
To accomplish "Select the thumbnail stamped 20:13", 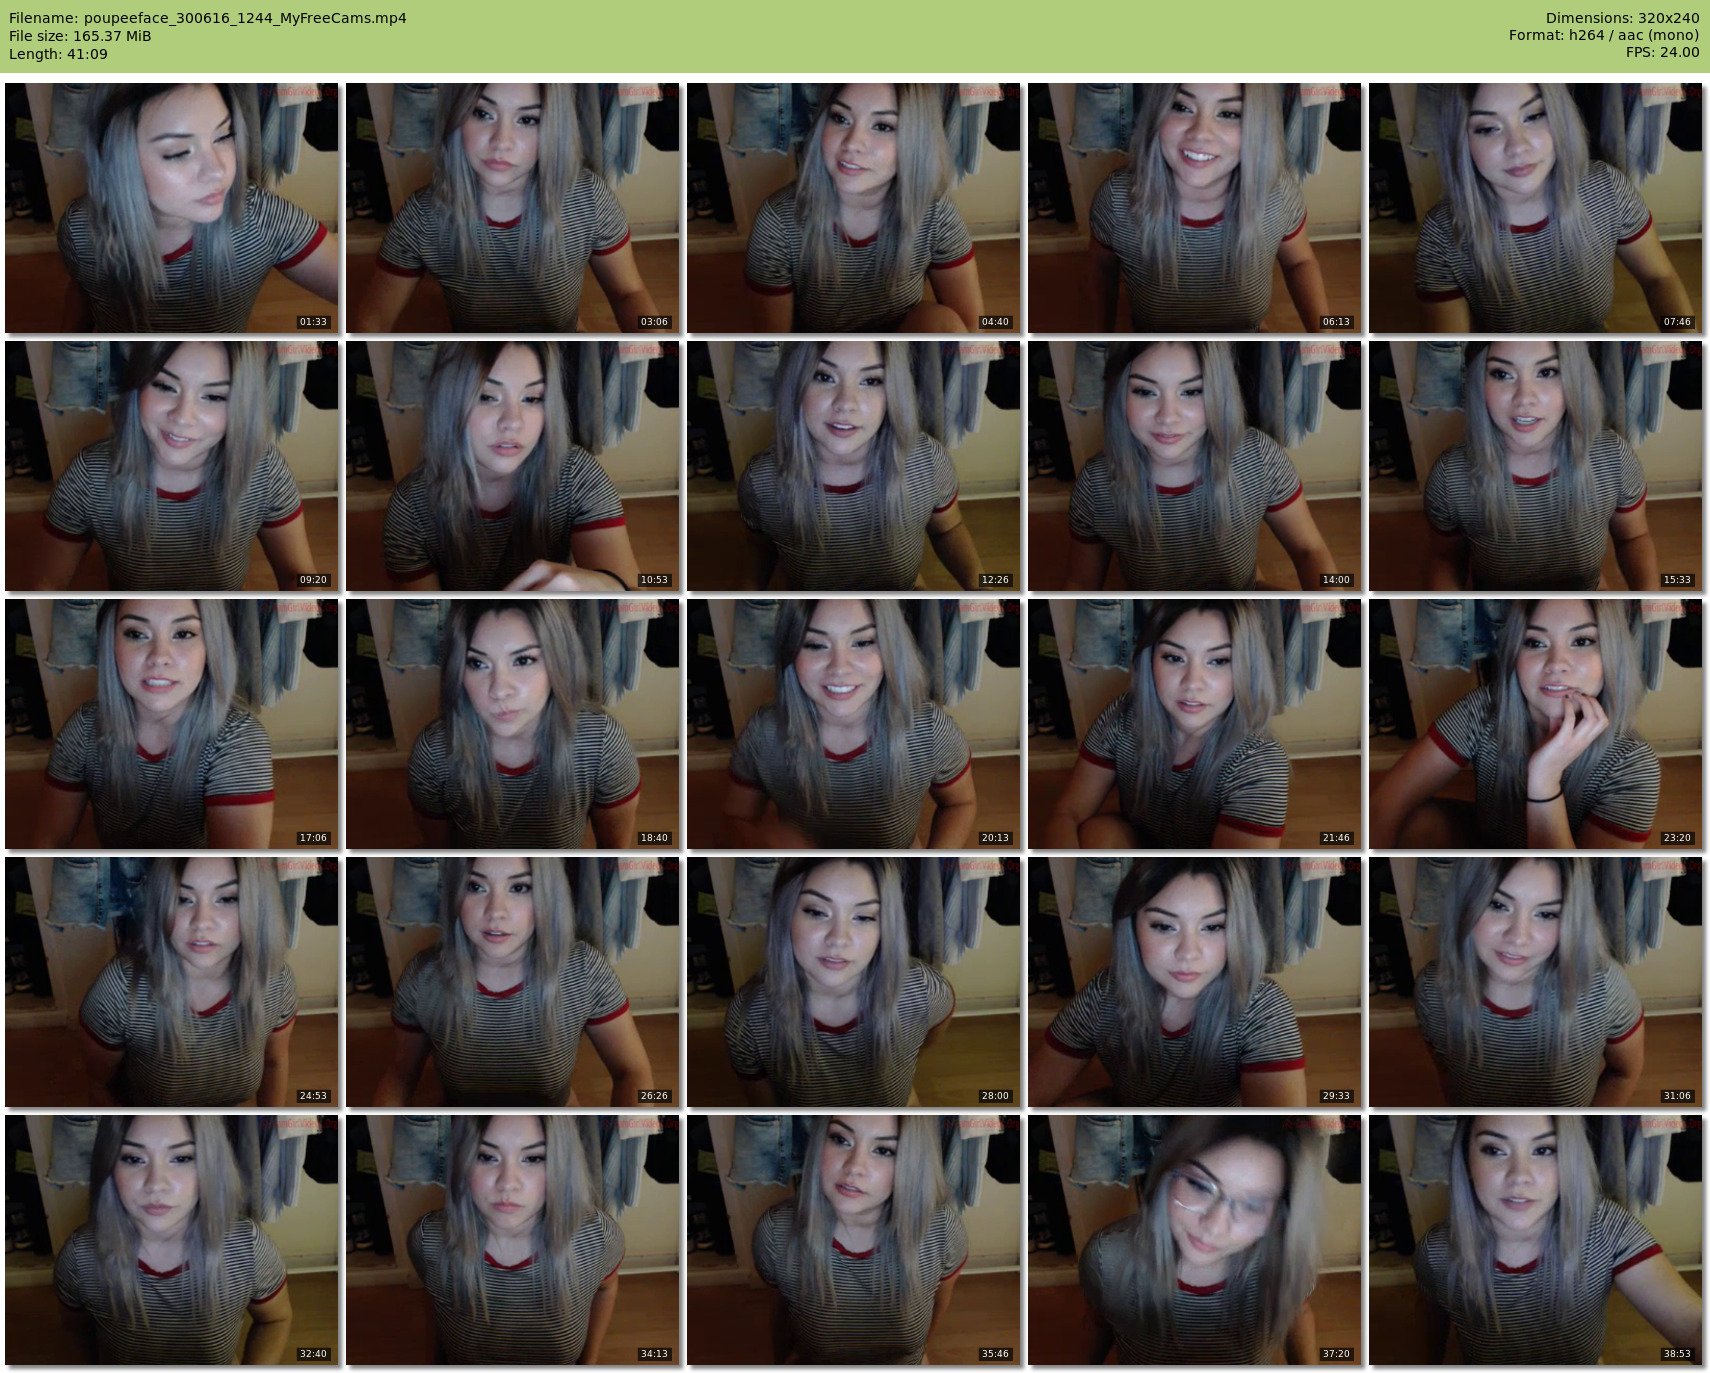I will point(854,724).
